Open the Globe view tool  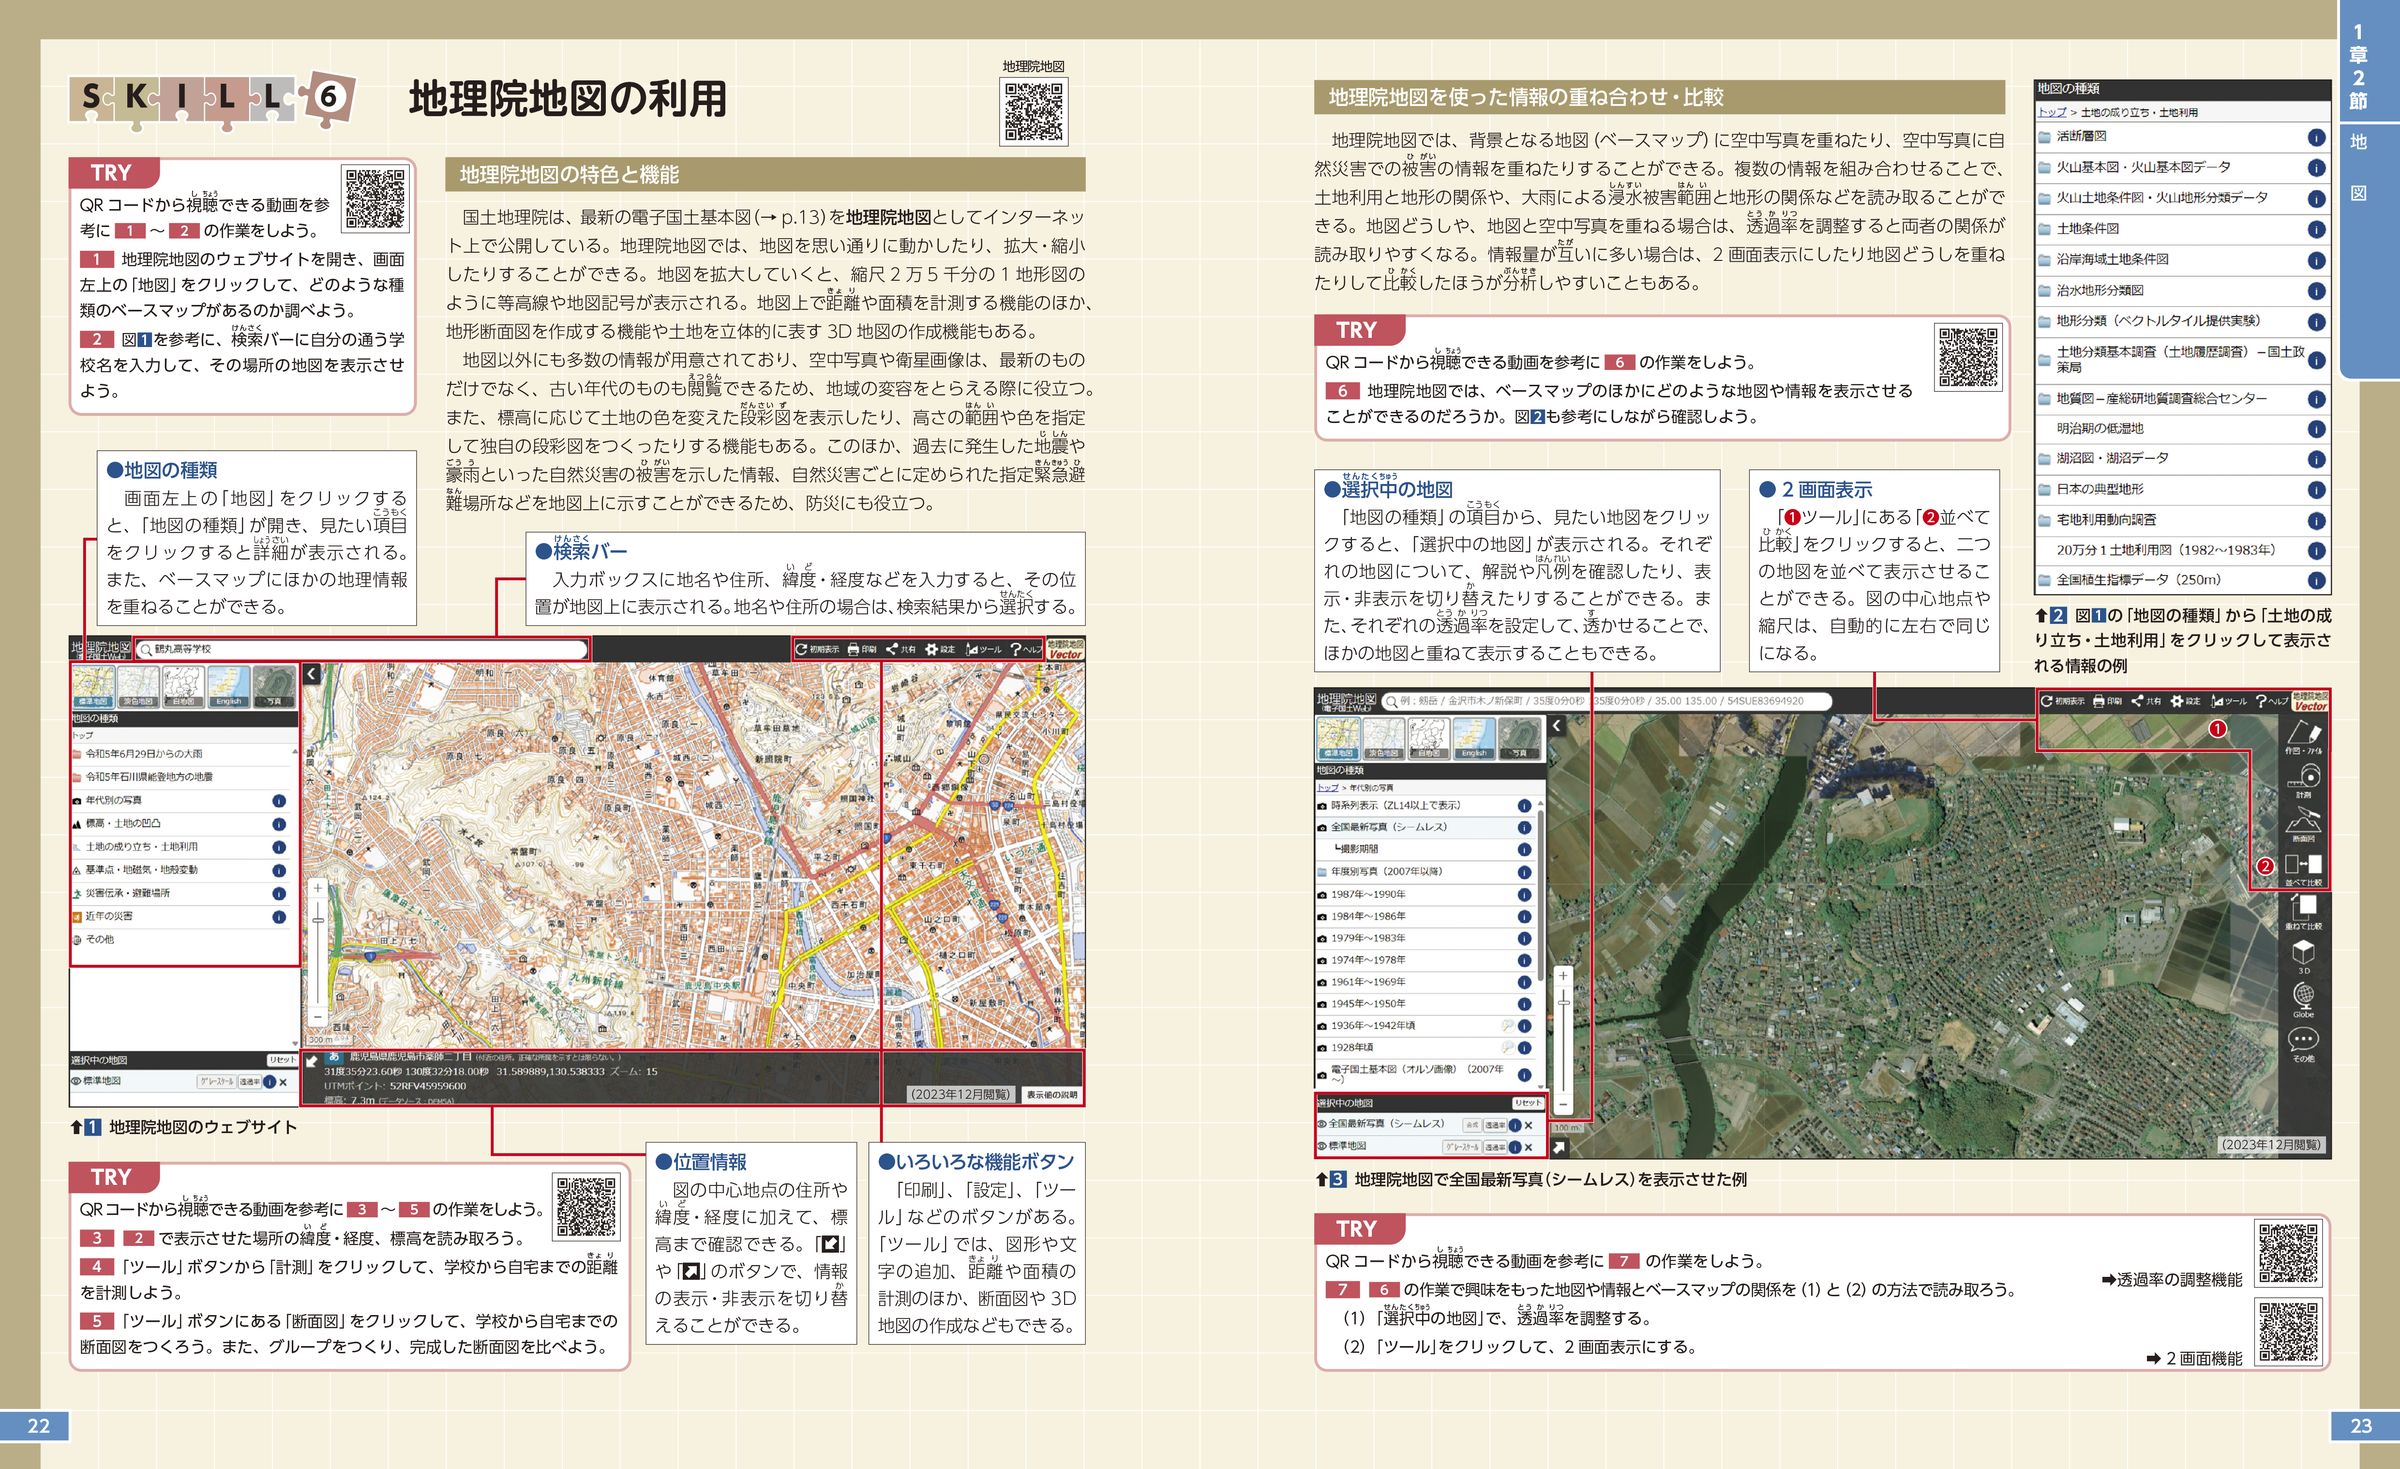point(2303,998)
